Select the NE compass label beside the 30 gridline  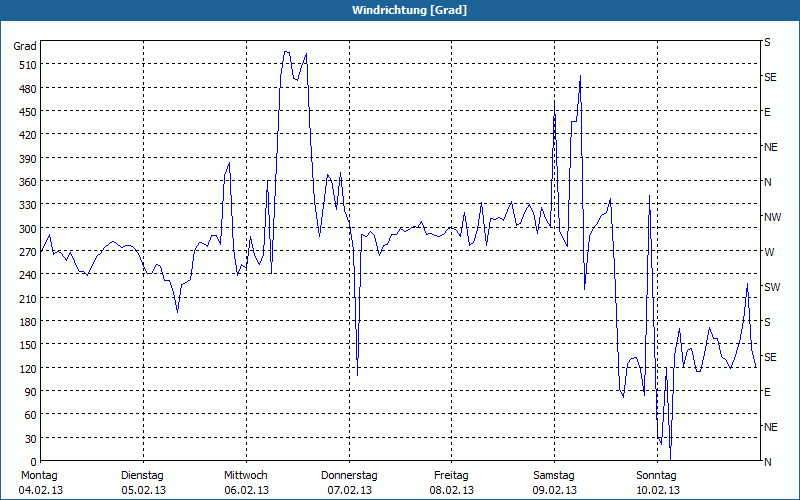tap(770, 427)
